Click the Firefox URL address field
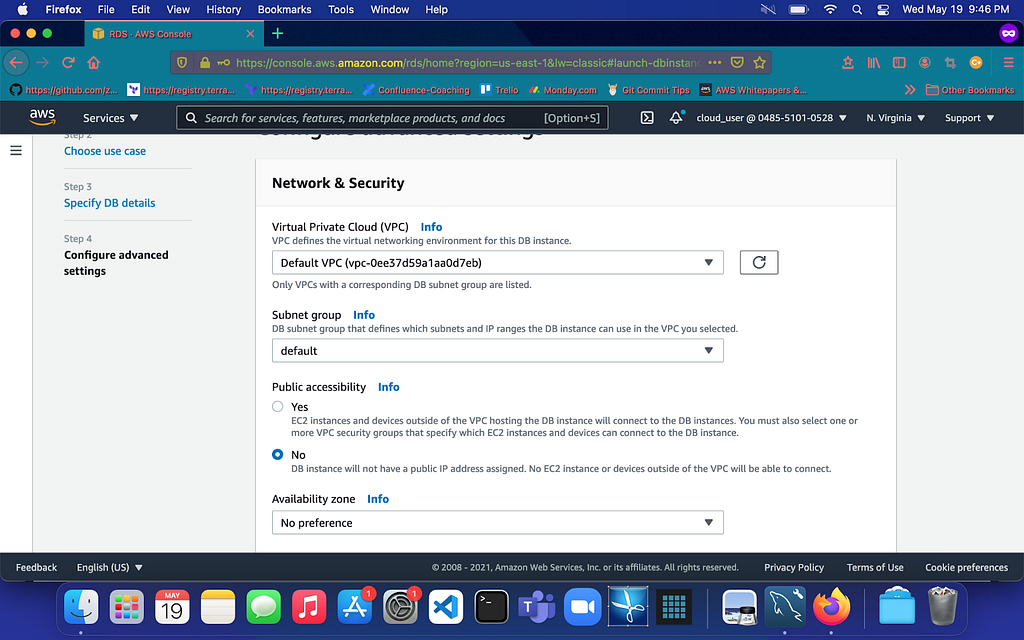Screen dimensions: 1024x640 pyautogui.click(x=468, y=63)
